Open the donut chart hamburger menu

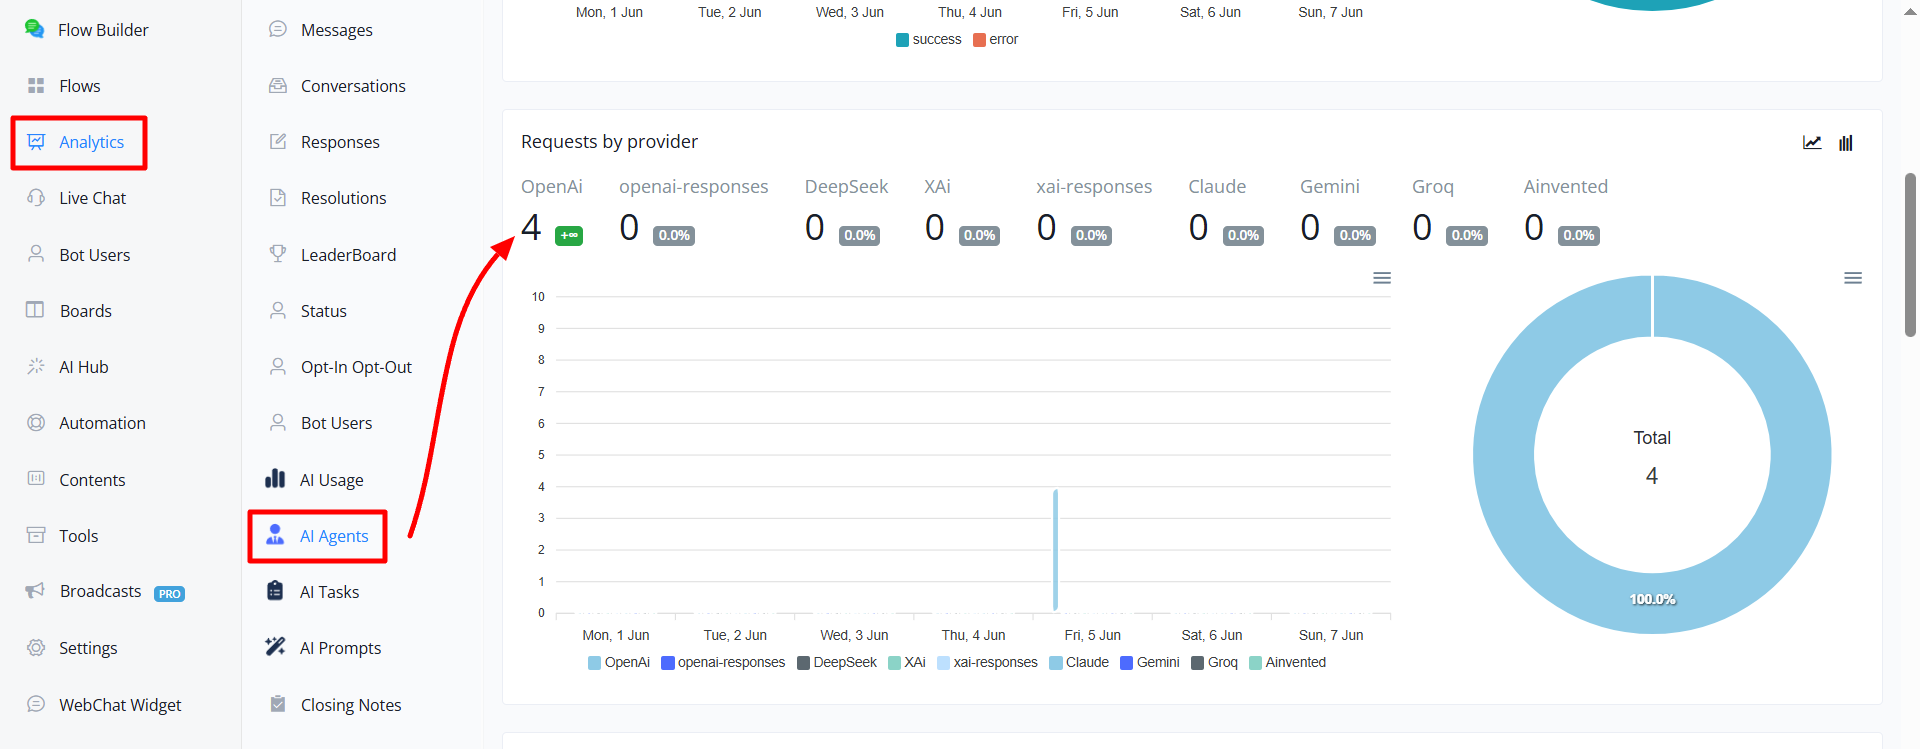pos(1853,278)
